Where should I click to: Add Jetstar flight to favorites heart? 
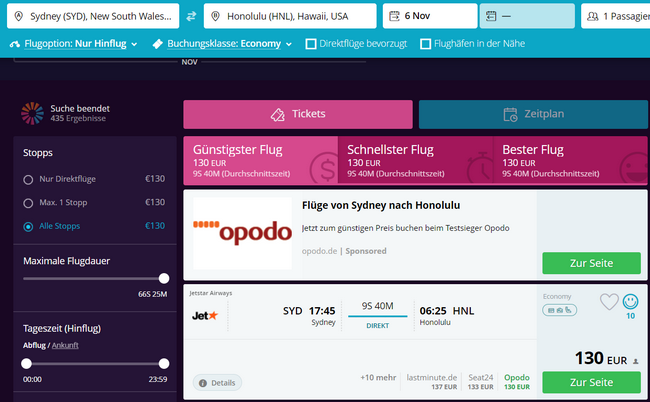click(x=609, y=302)
